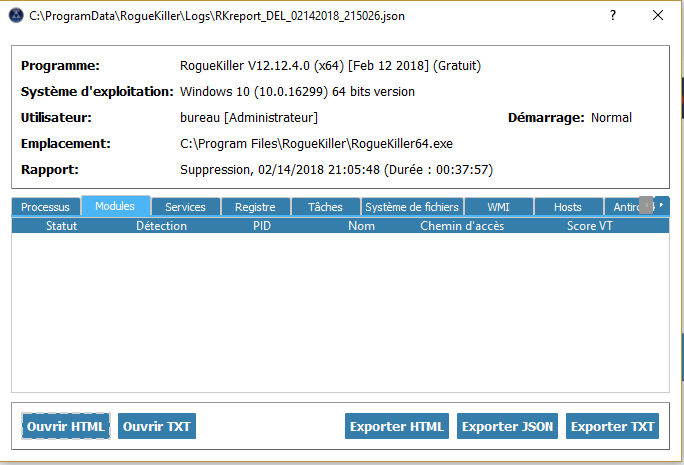Click the report file path in title bar
Screen dimensions: 684x465
[217, 16]
